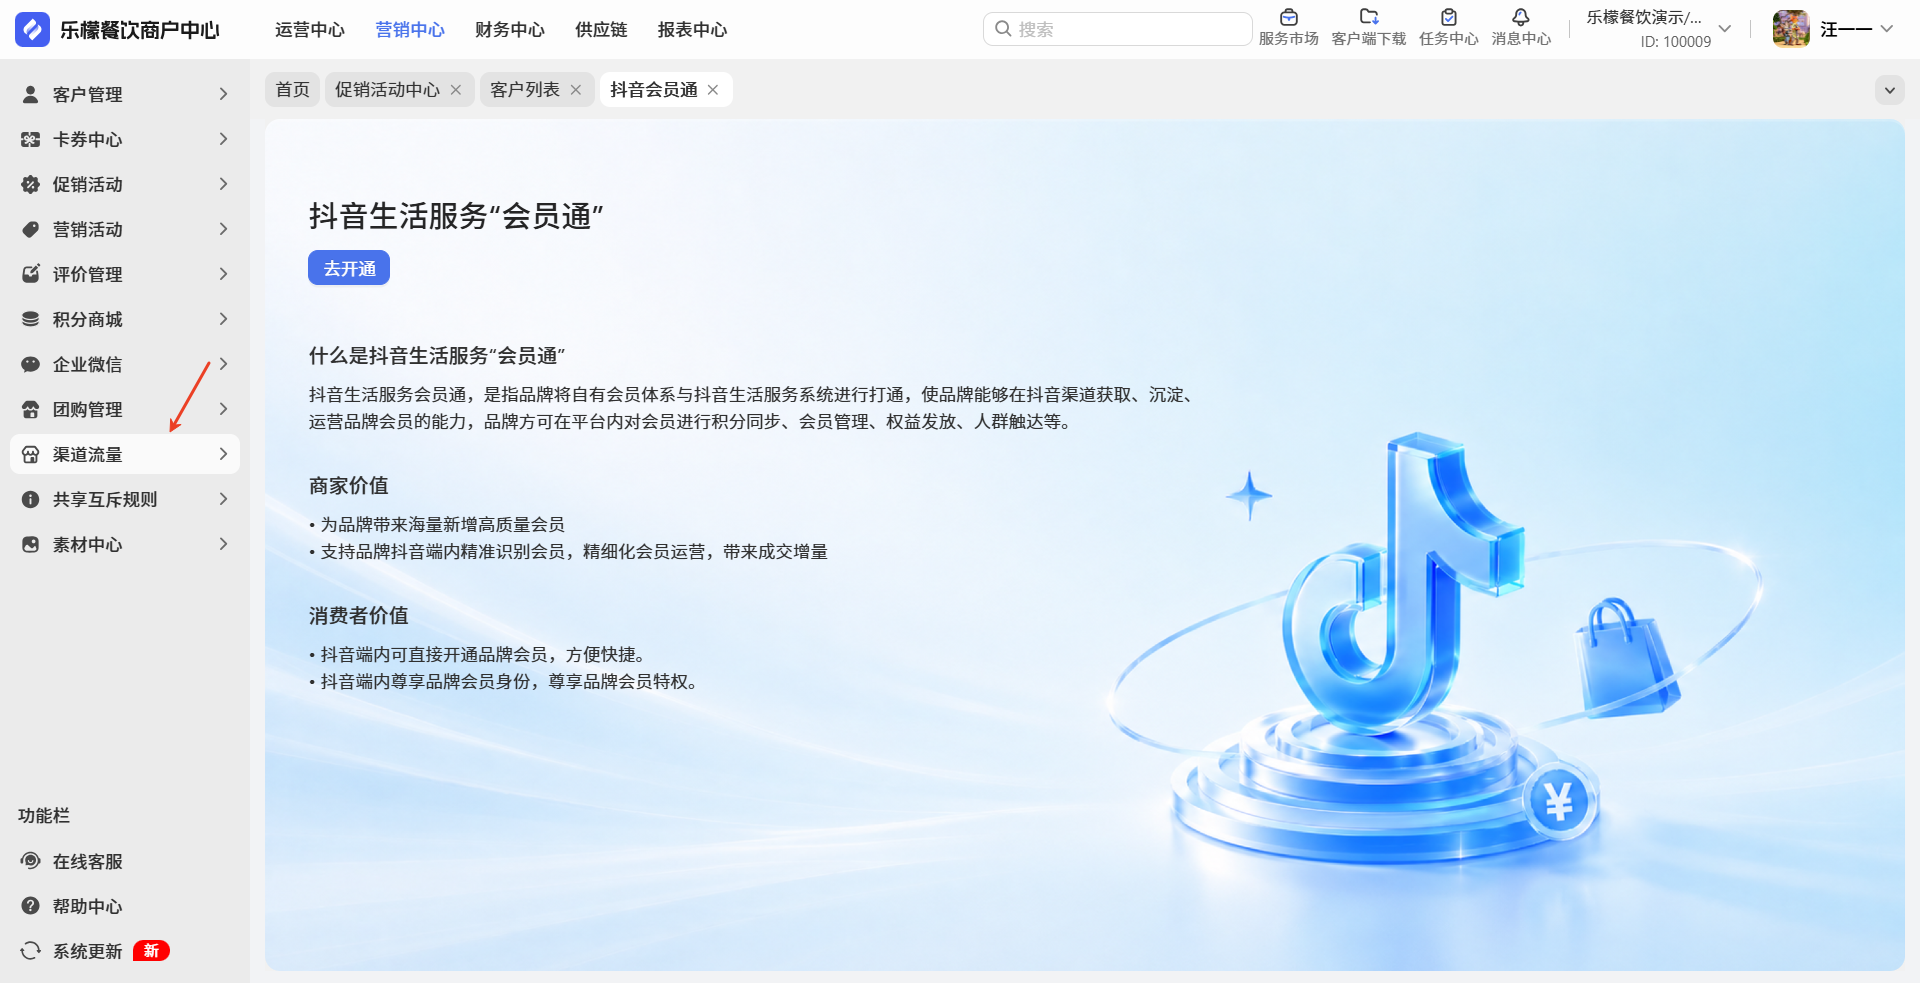Expand the 团购管理 chevron
Screen dimensions: 1920x983
click(223, 409)
